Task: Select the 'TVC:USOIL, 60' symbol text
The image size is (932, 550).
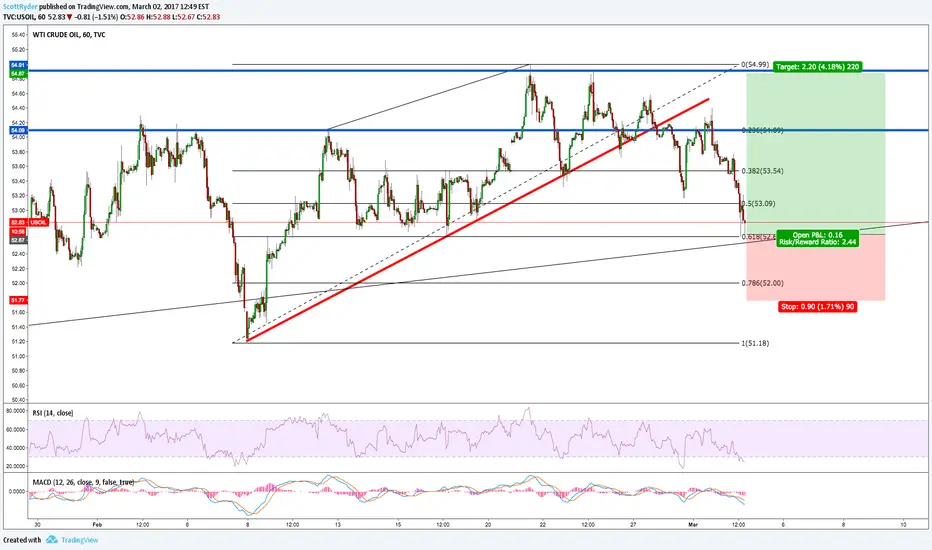Action: click(24, 17)
